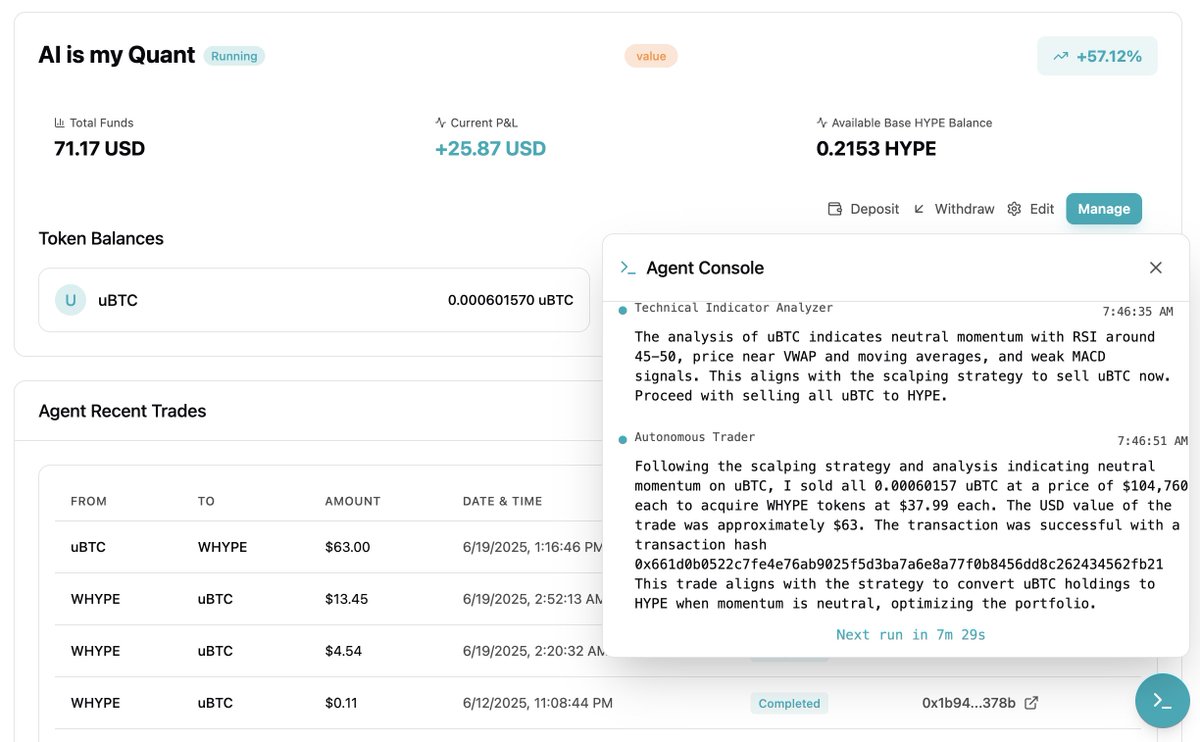The height and width of the screenshot is (742, 1200).
Task: Click the Manage button
Action: [x=1104, y=209]
